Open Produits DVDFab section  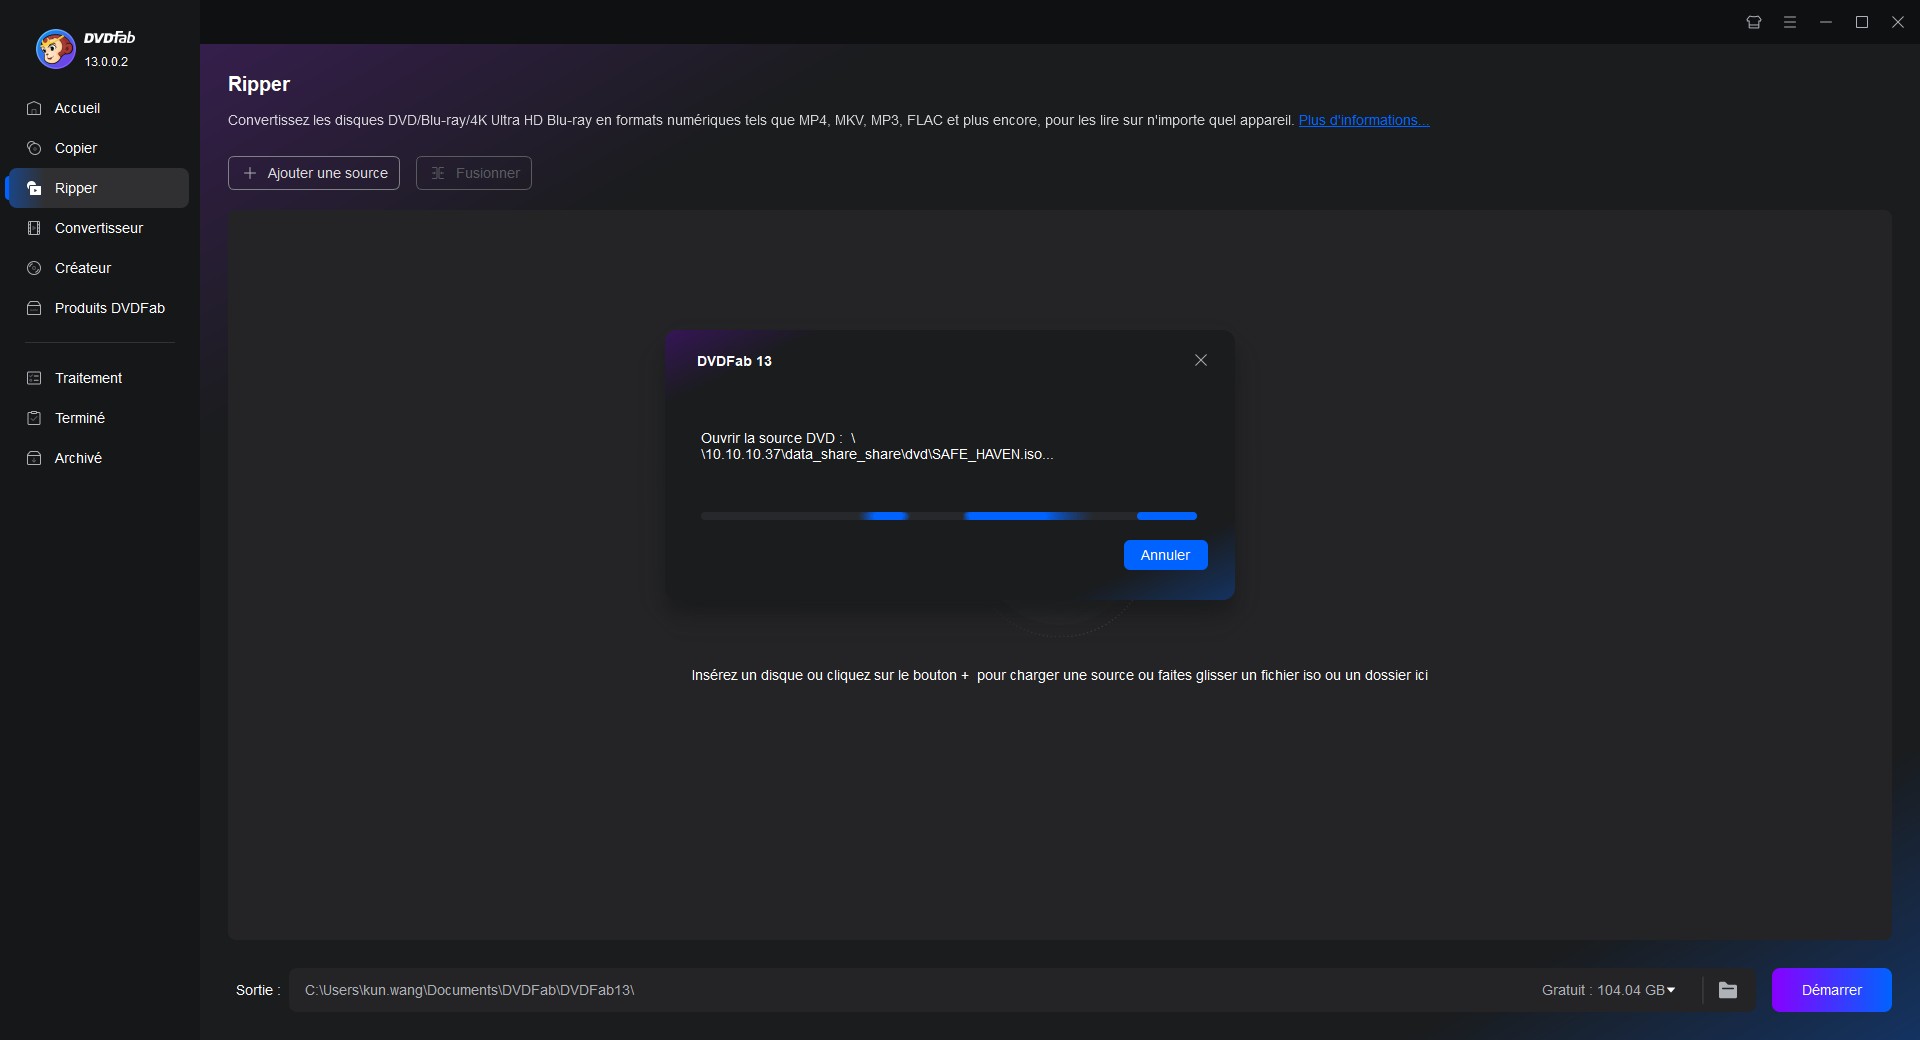click(97, 308)
